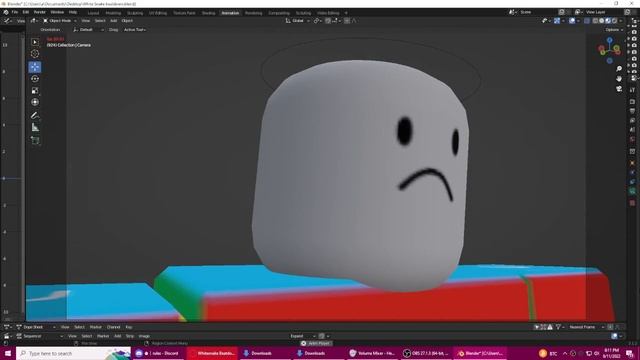Open the Volume Mixer taskbar window
The image size is (640, 360).
coord(373,353)
